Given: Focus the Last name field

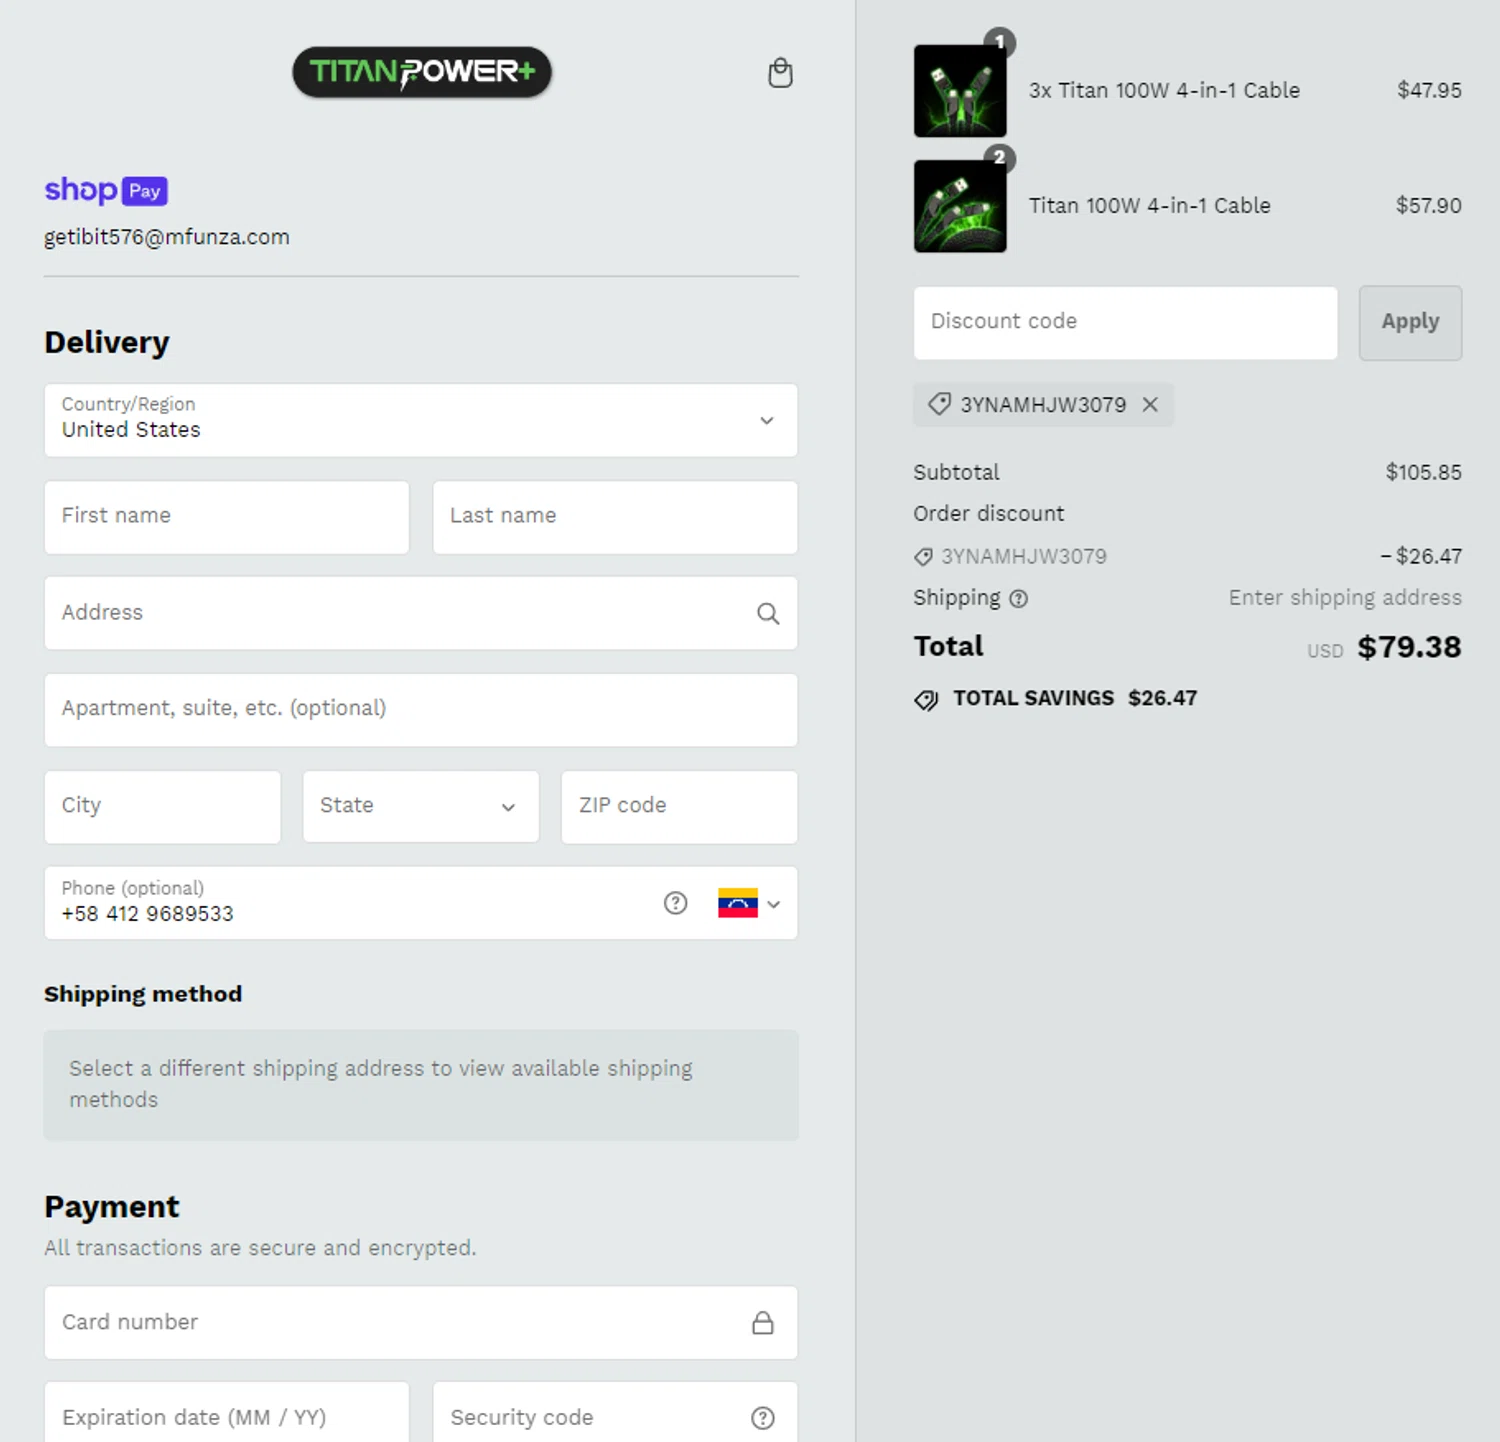Looking at the screenshot, I should point(615,517).
